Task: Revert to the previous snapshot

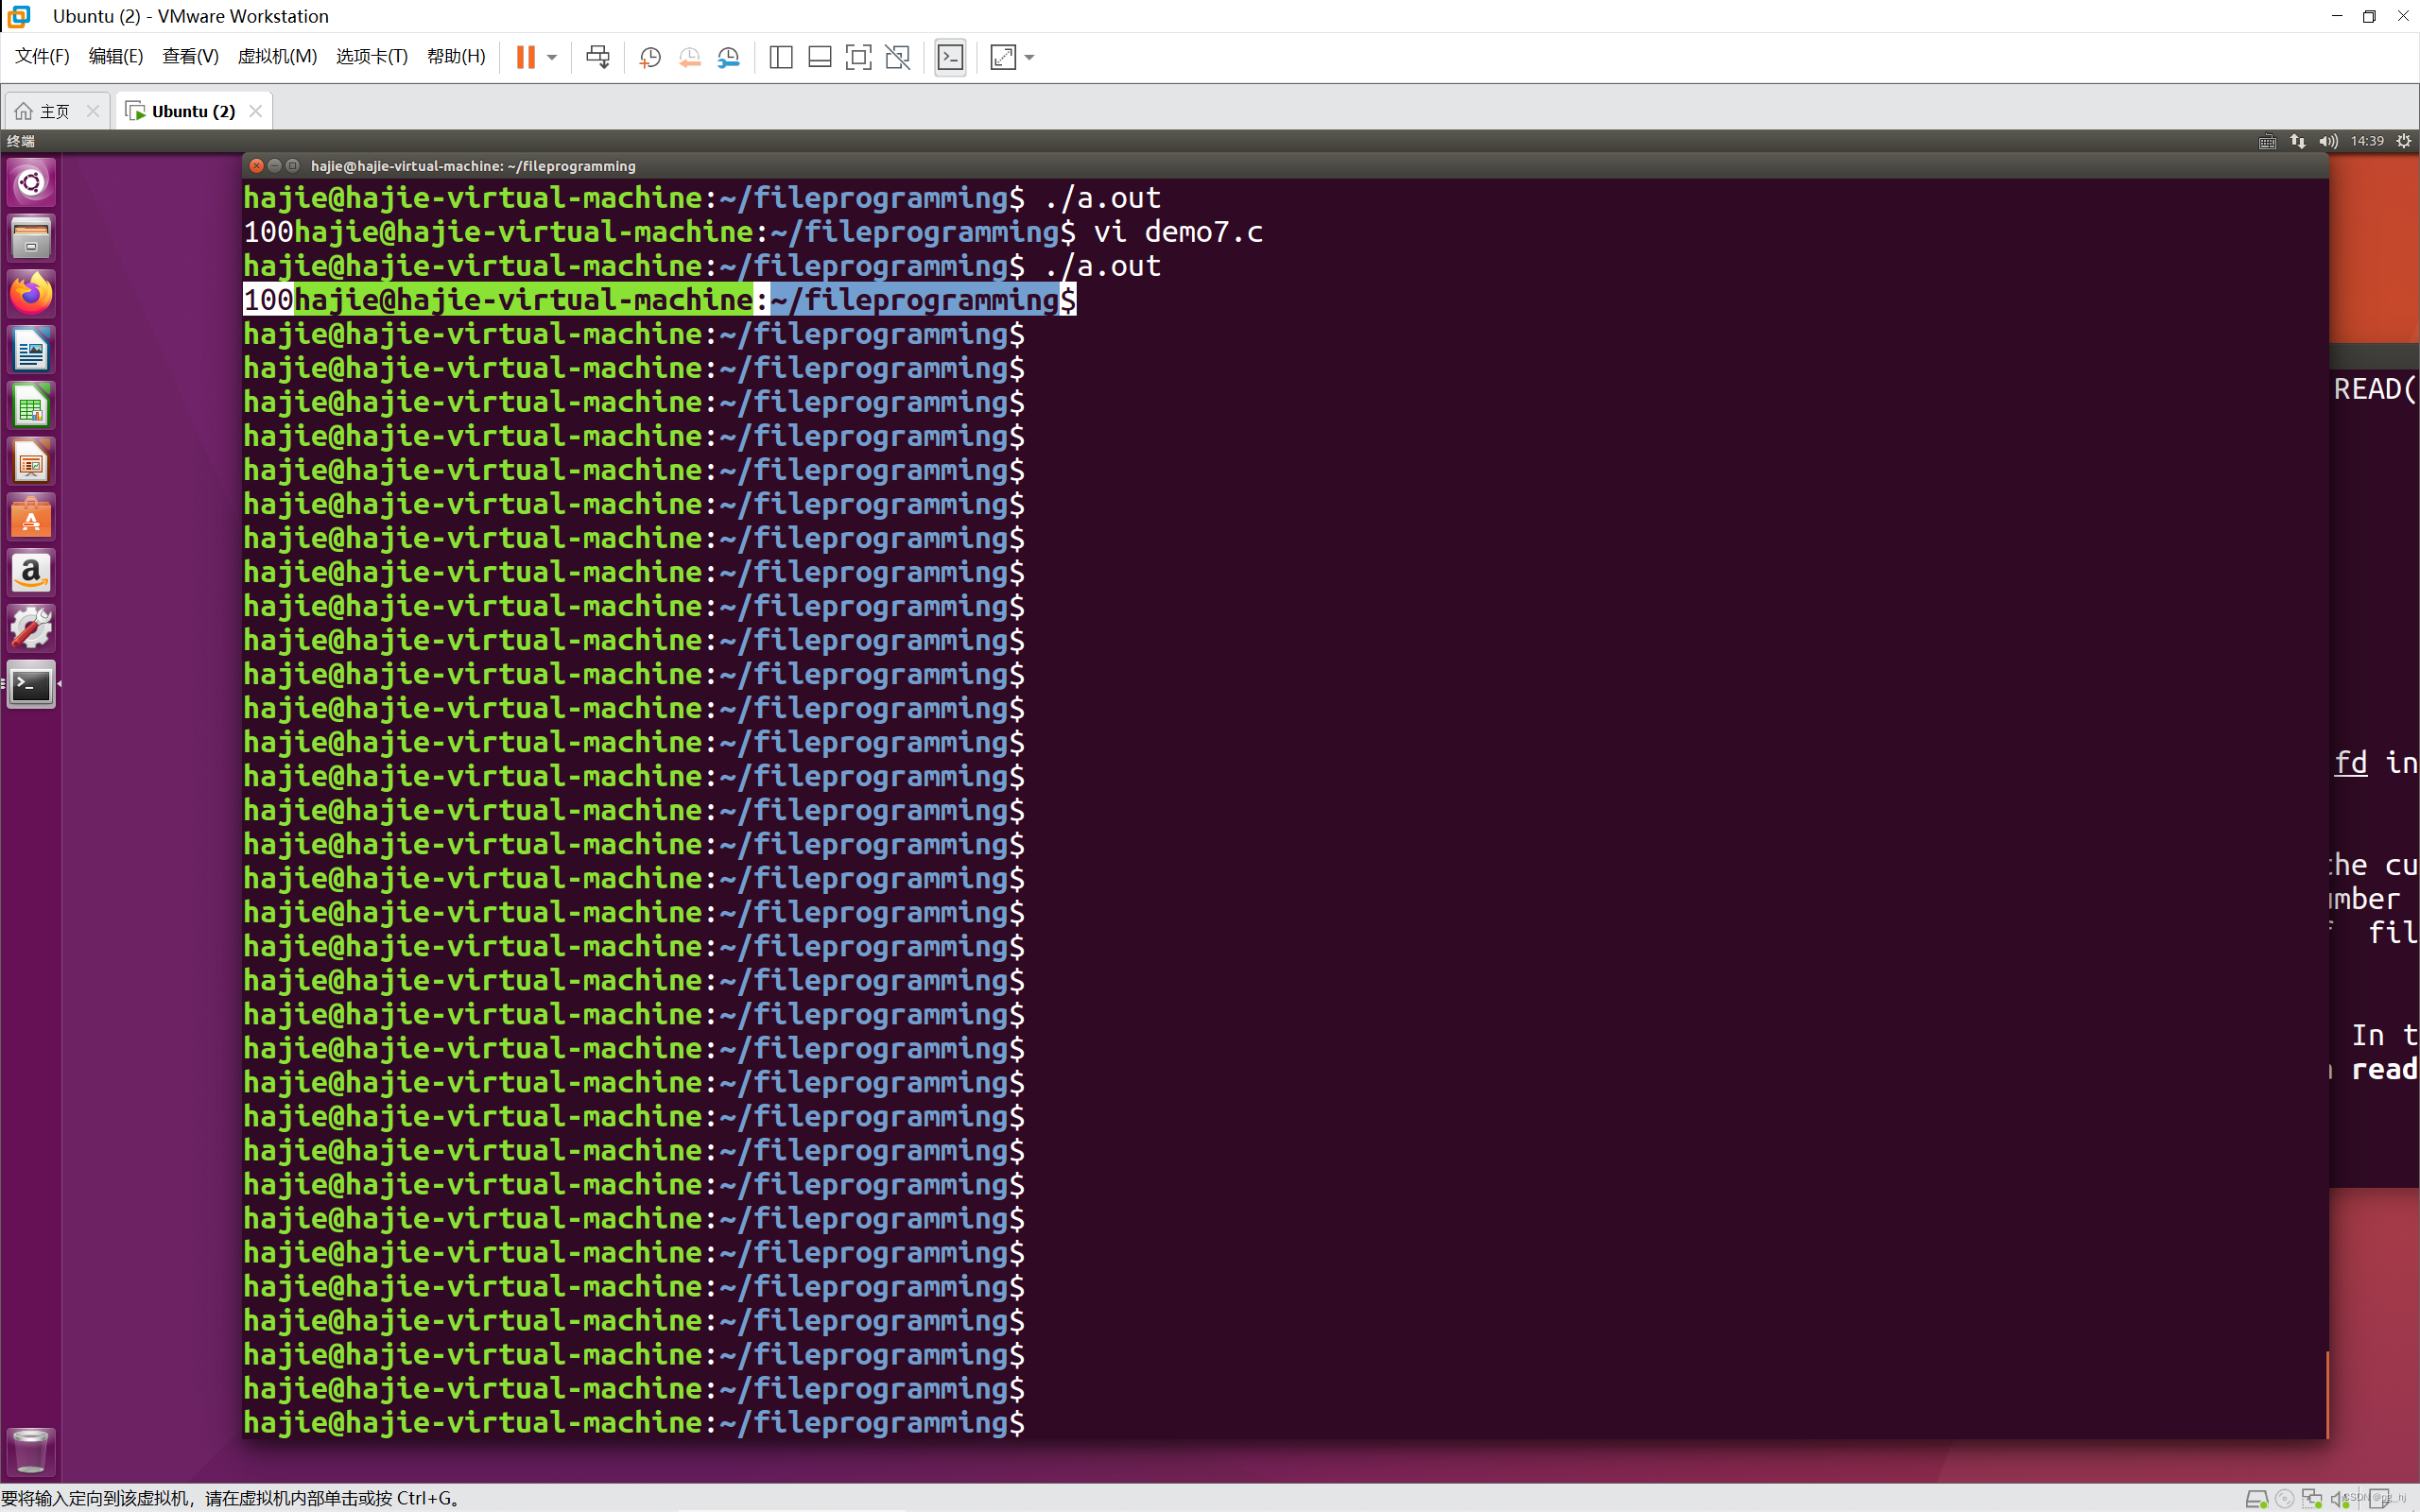Action: pyautogui.click(x=689, y=57)
